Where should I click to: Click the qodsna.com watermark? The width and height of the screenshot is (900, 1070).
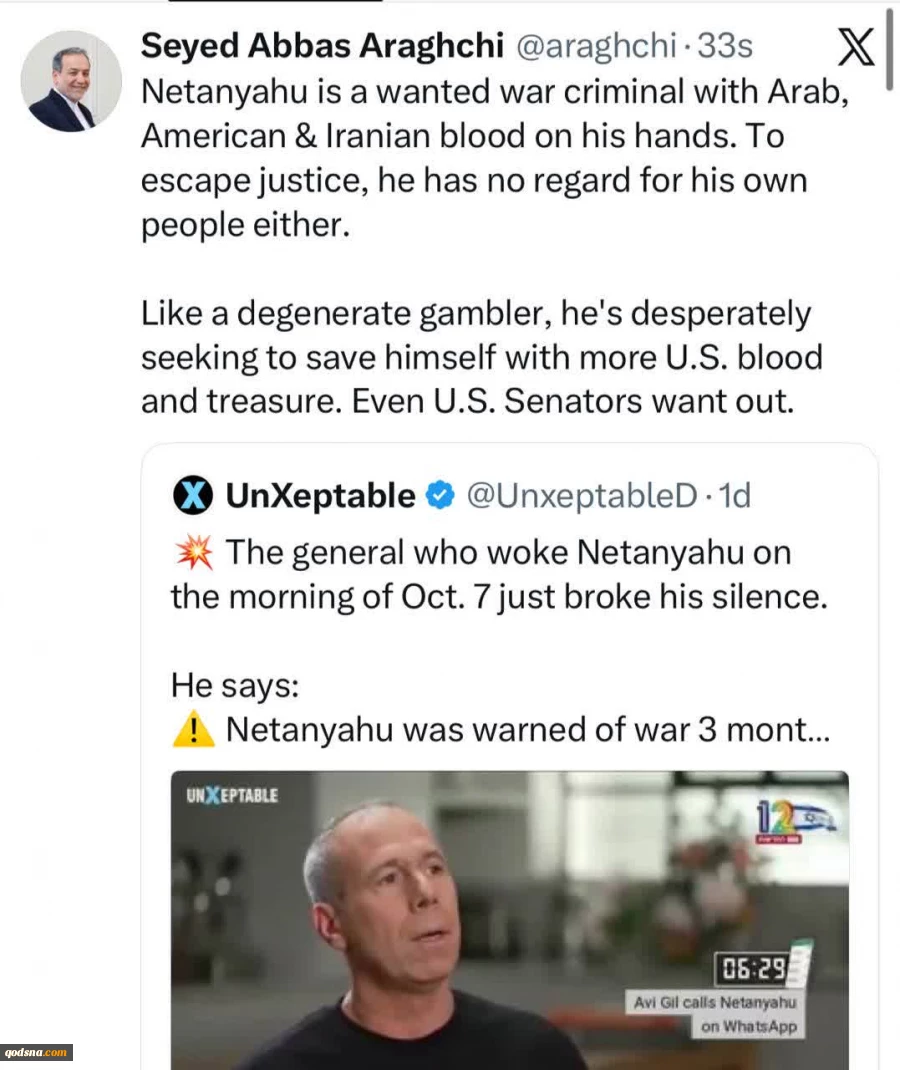(x=36, y=1052)
